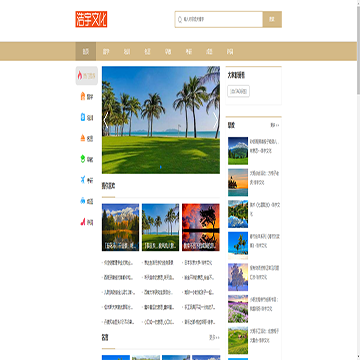This screenshot has width=360, height=360.
Task: Click the outlined button in the top-right panel
Action: pos(239,91)
